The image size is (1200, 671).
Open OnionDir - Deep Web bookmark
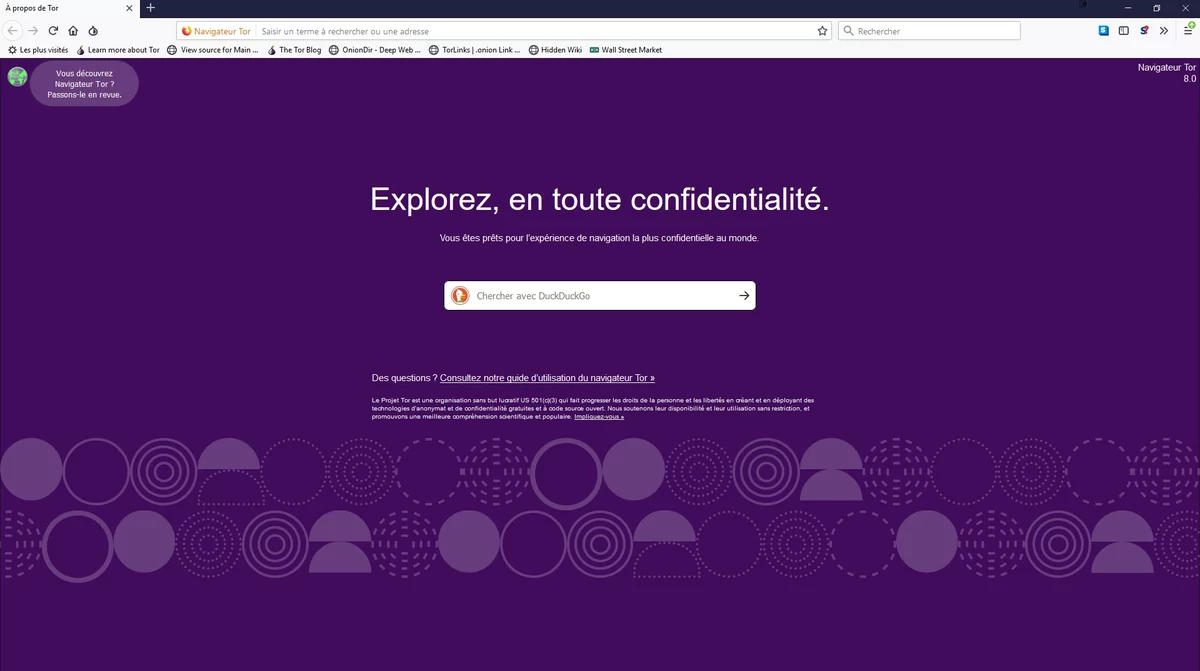pos(375,50)
